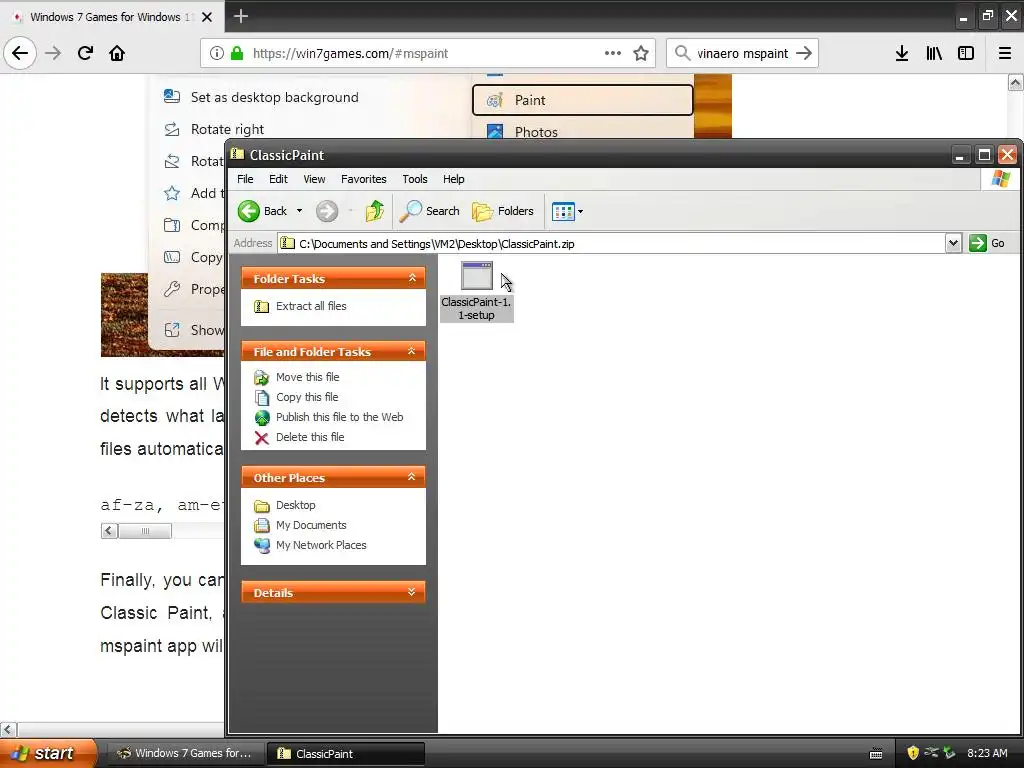Open the address bar dropdown

click(x=953, y=243)
